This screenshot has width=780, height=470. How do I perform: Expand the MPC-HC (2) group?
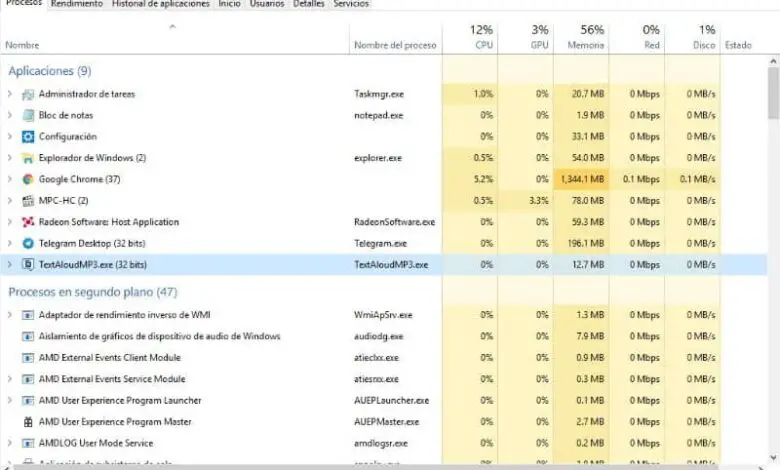click(9, 201)
